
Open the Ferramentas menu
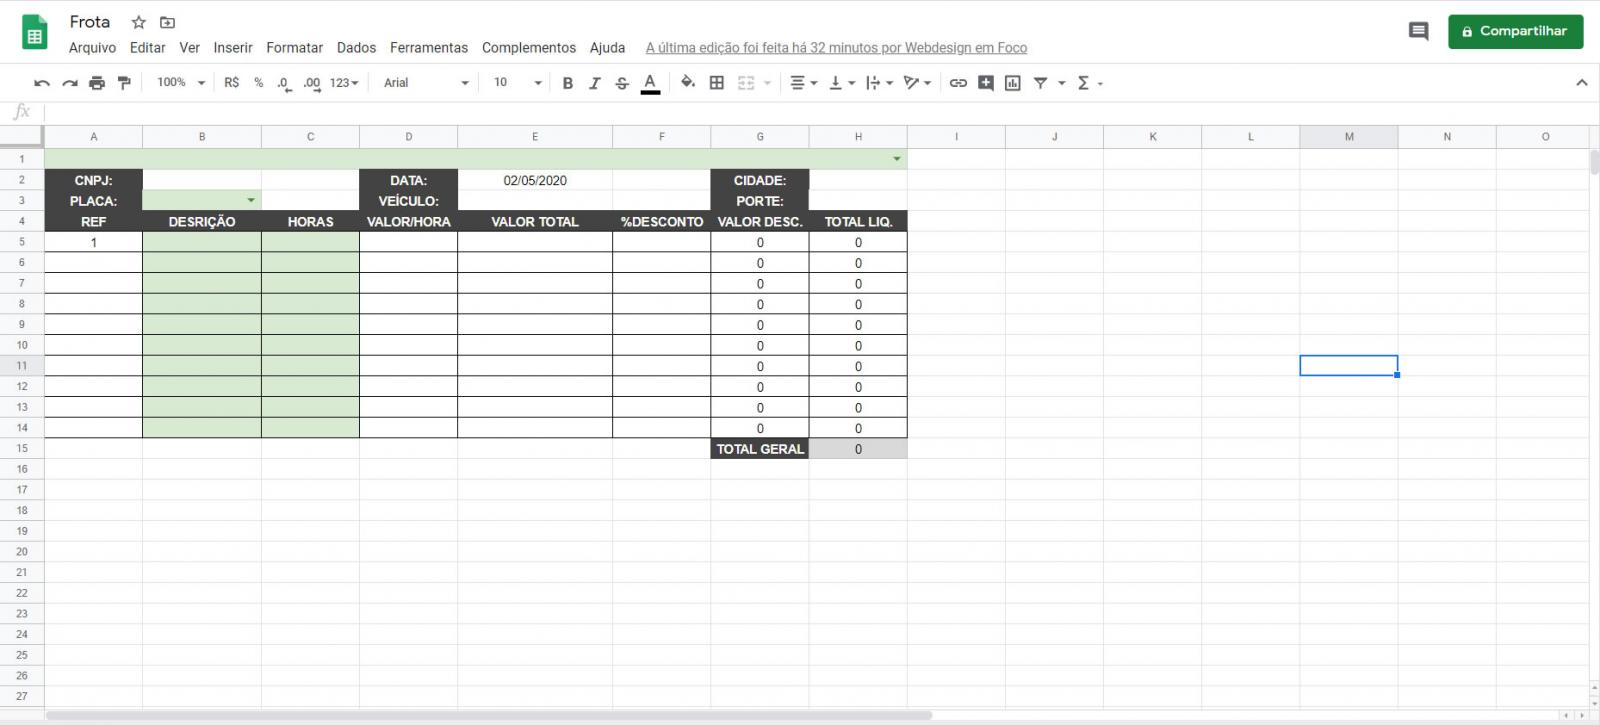point(429,48)
